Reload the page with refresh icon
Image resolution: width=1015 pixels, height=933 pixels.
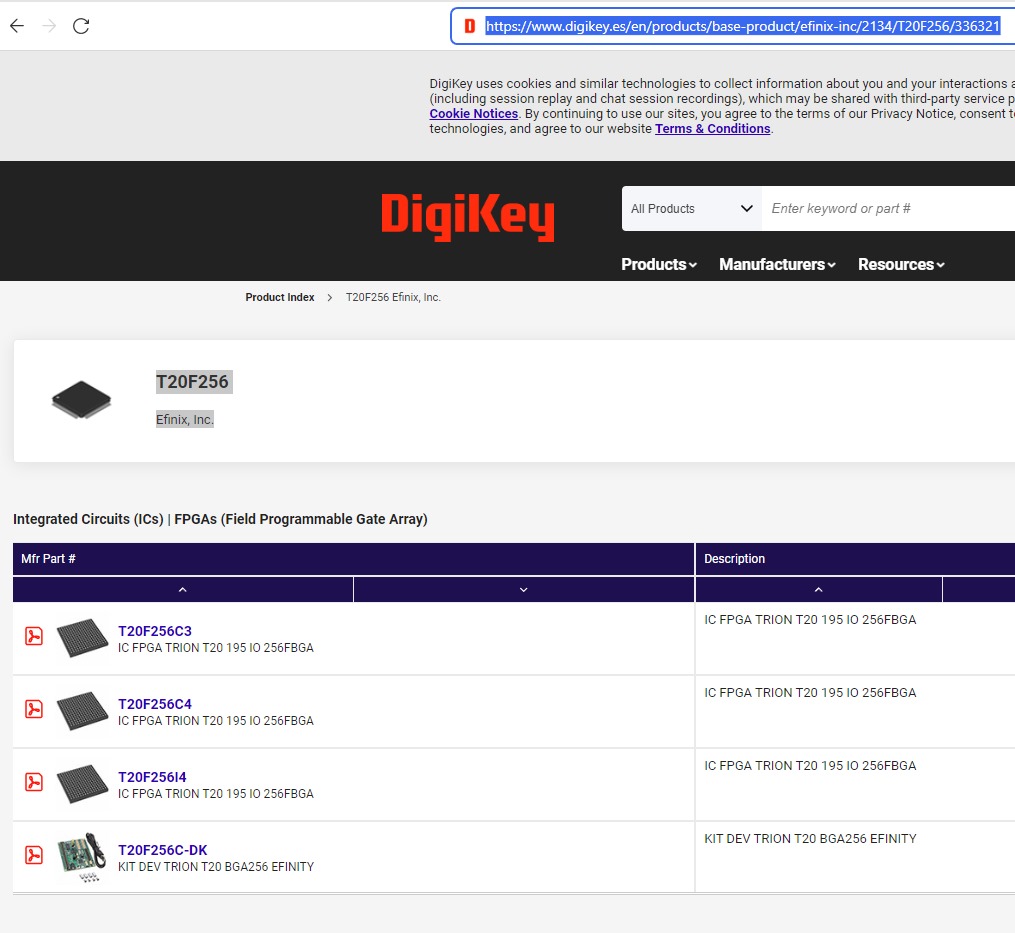point(81,26)
